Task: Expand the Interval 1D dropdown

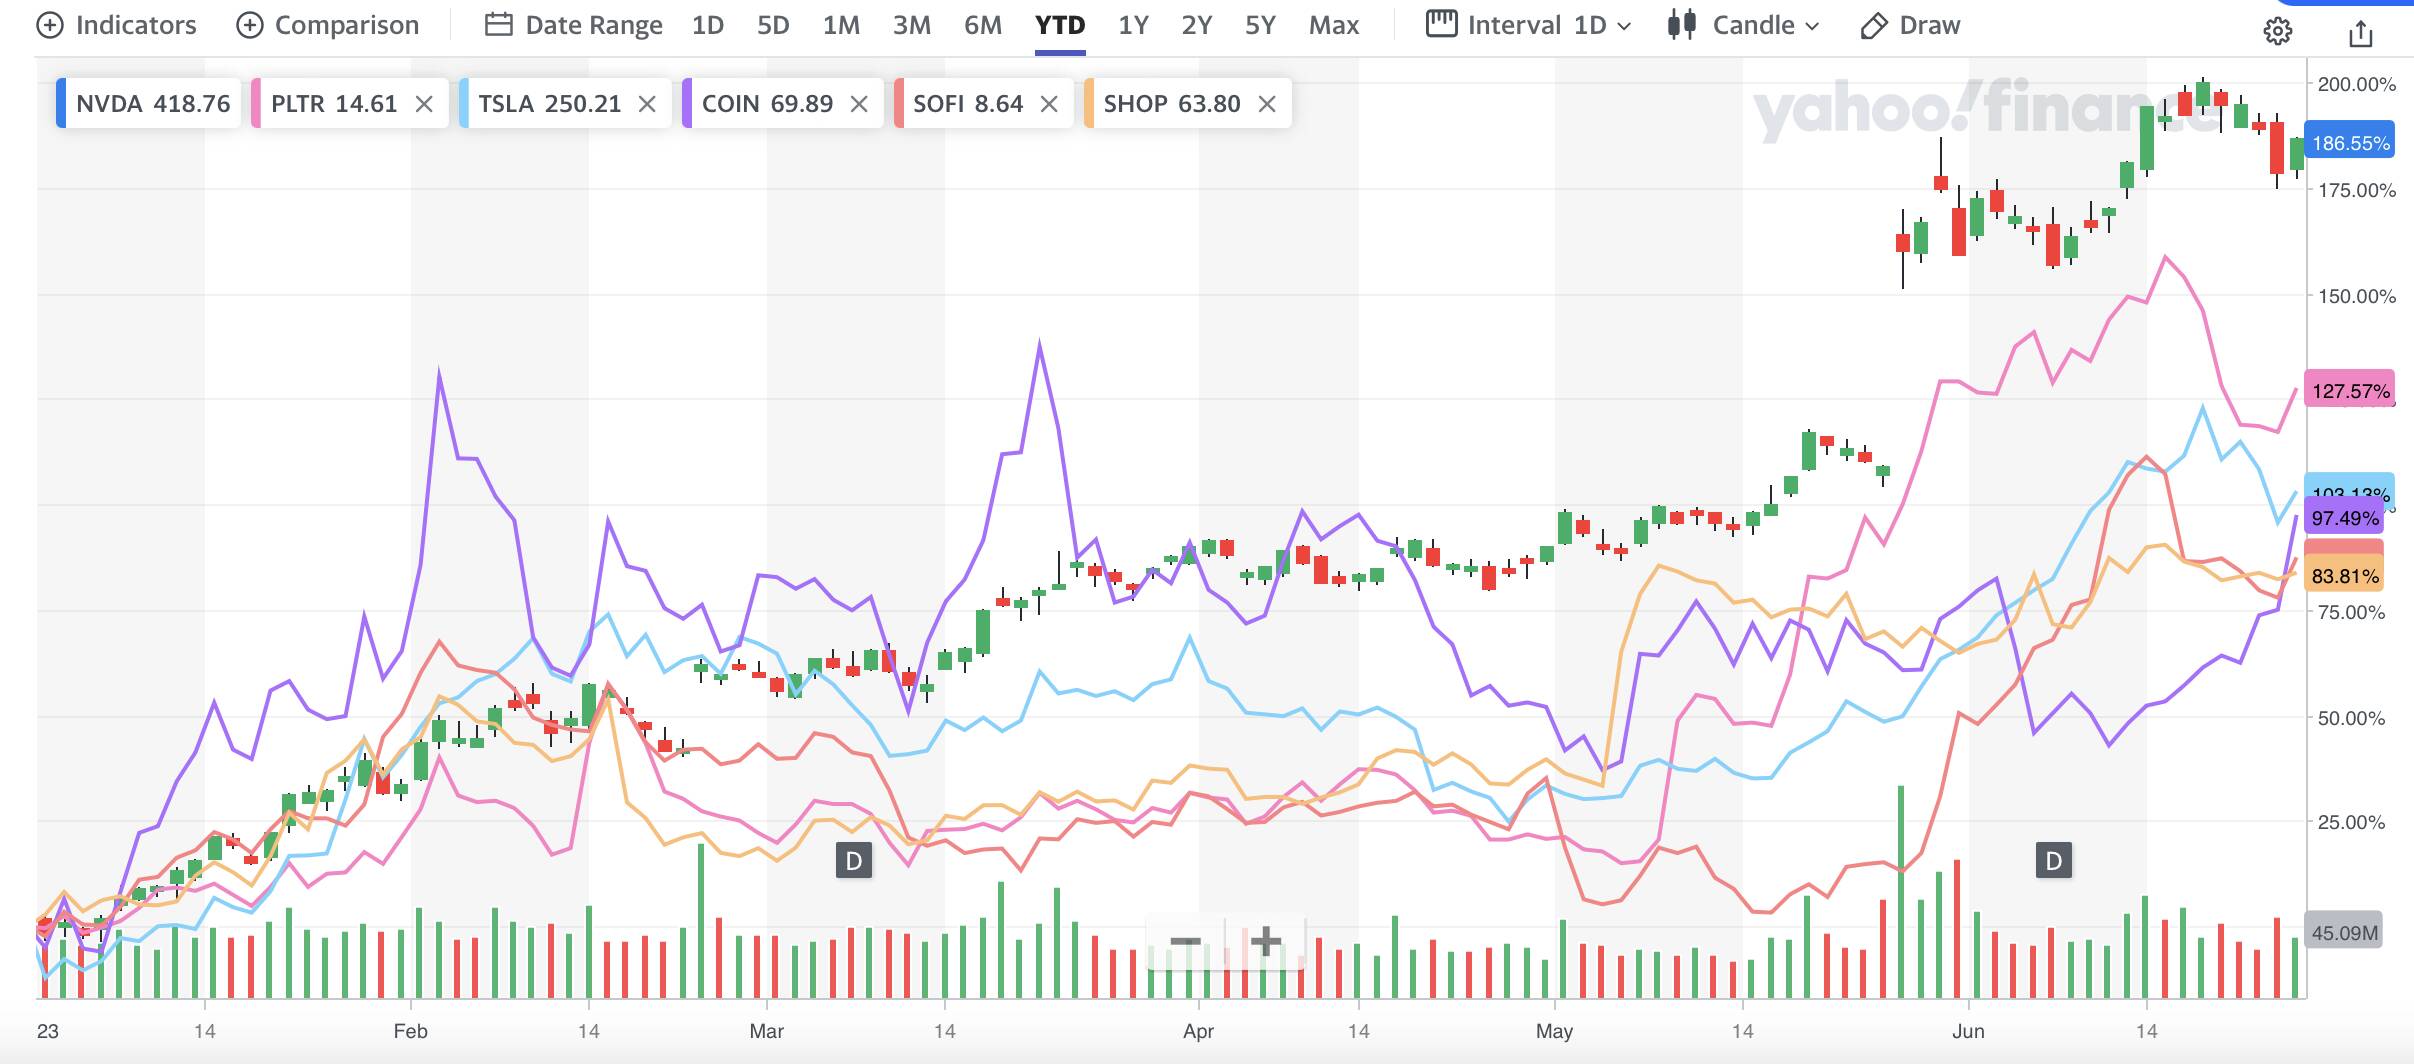Action: click(x=1529, y=25)
